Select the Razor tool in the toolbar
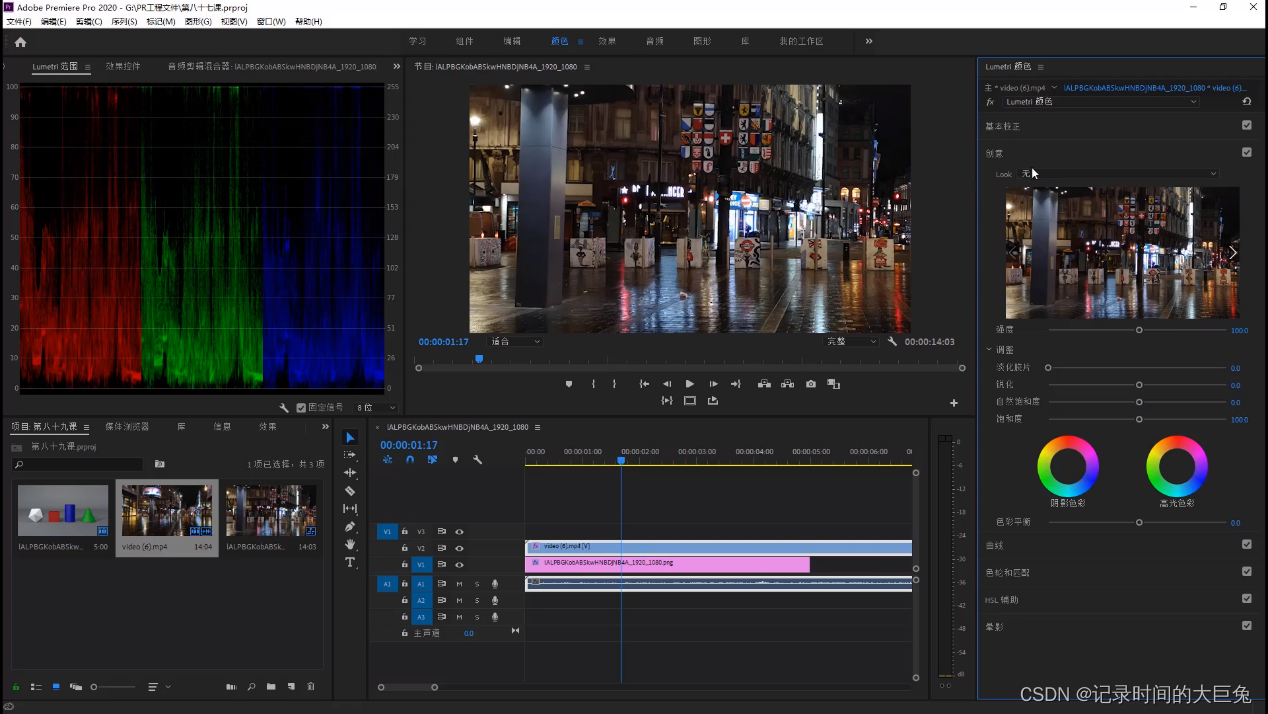 coord(350,491)
